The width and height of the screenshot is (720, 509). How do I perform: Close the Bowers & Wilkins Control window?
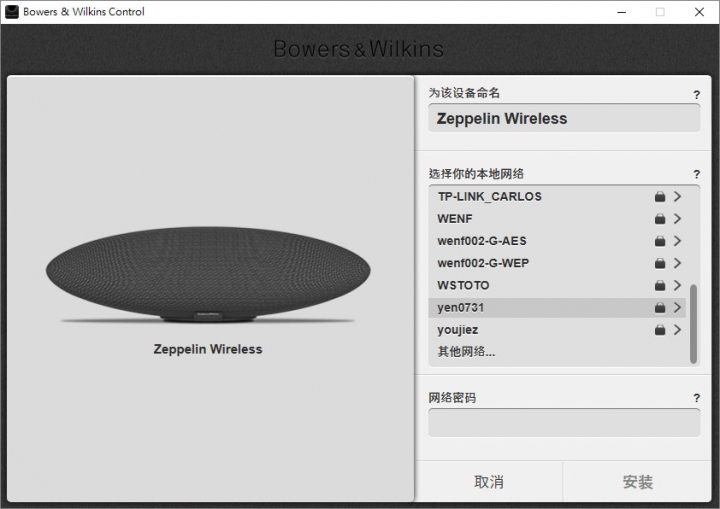699,12
